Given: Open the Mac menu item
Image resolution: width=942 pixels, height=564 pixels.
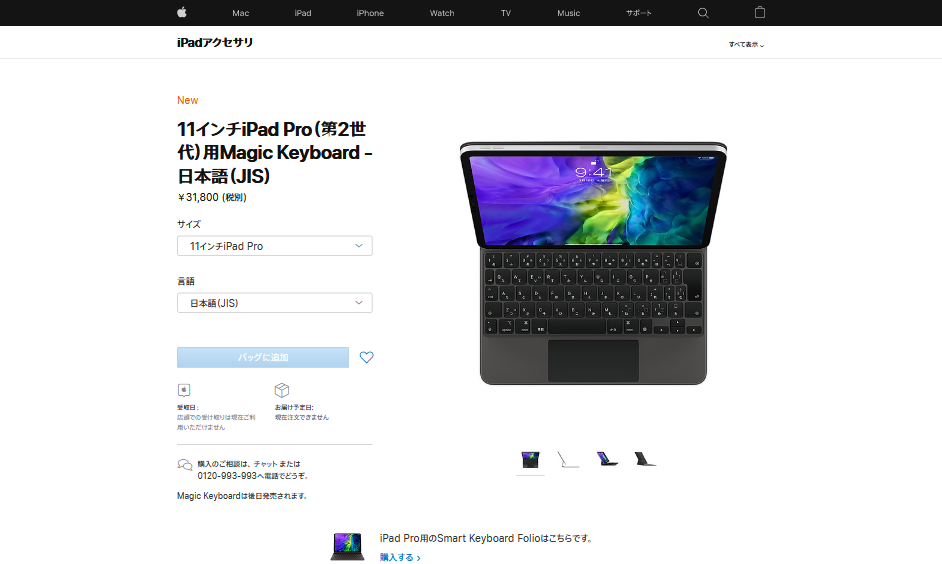Looking at the screenshot, I should [240, 13].
